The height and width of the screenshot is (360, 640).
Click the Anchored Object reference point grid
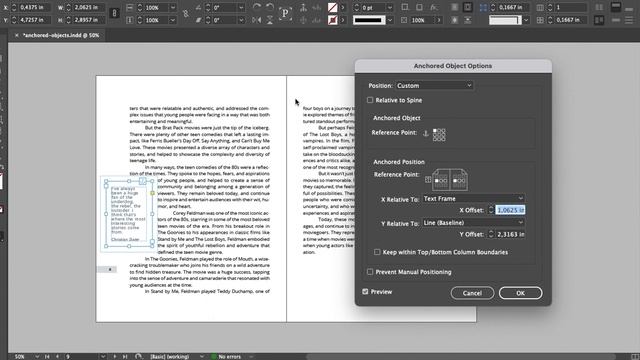tap(439, 134)
